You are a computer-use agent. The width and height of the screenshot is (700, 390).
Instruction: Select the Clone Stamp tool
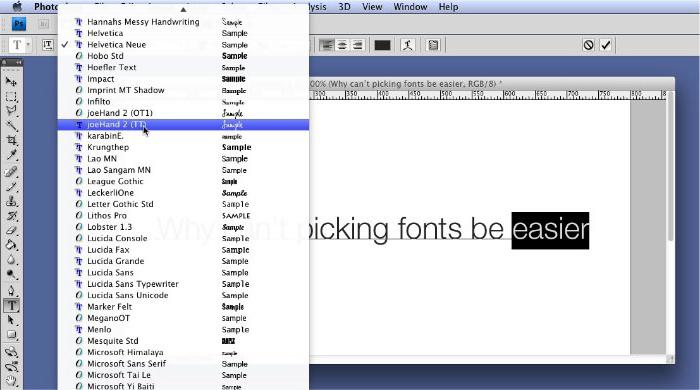pyautogui.click(x=11, y=202)
